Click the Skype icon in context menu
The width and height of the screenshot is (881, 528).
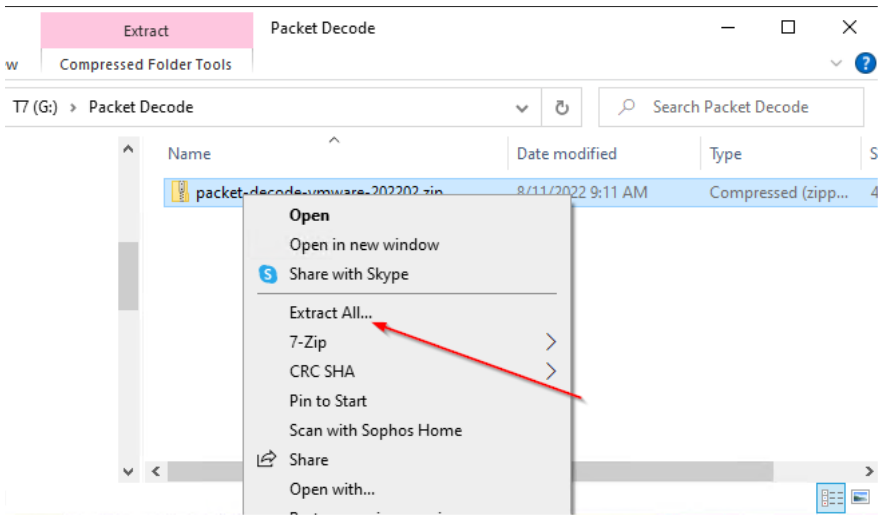click(268, 274)
